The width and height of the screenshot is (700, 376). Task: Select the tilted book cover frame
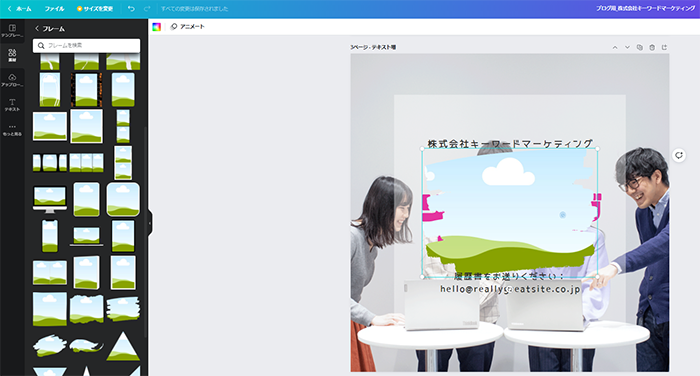[86, 272]
